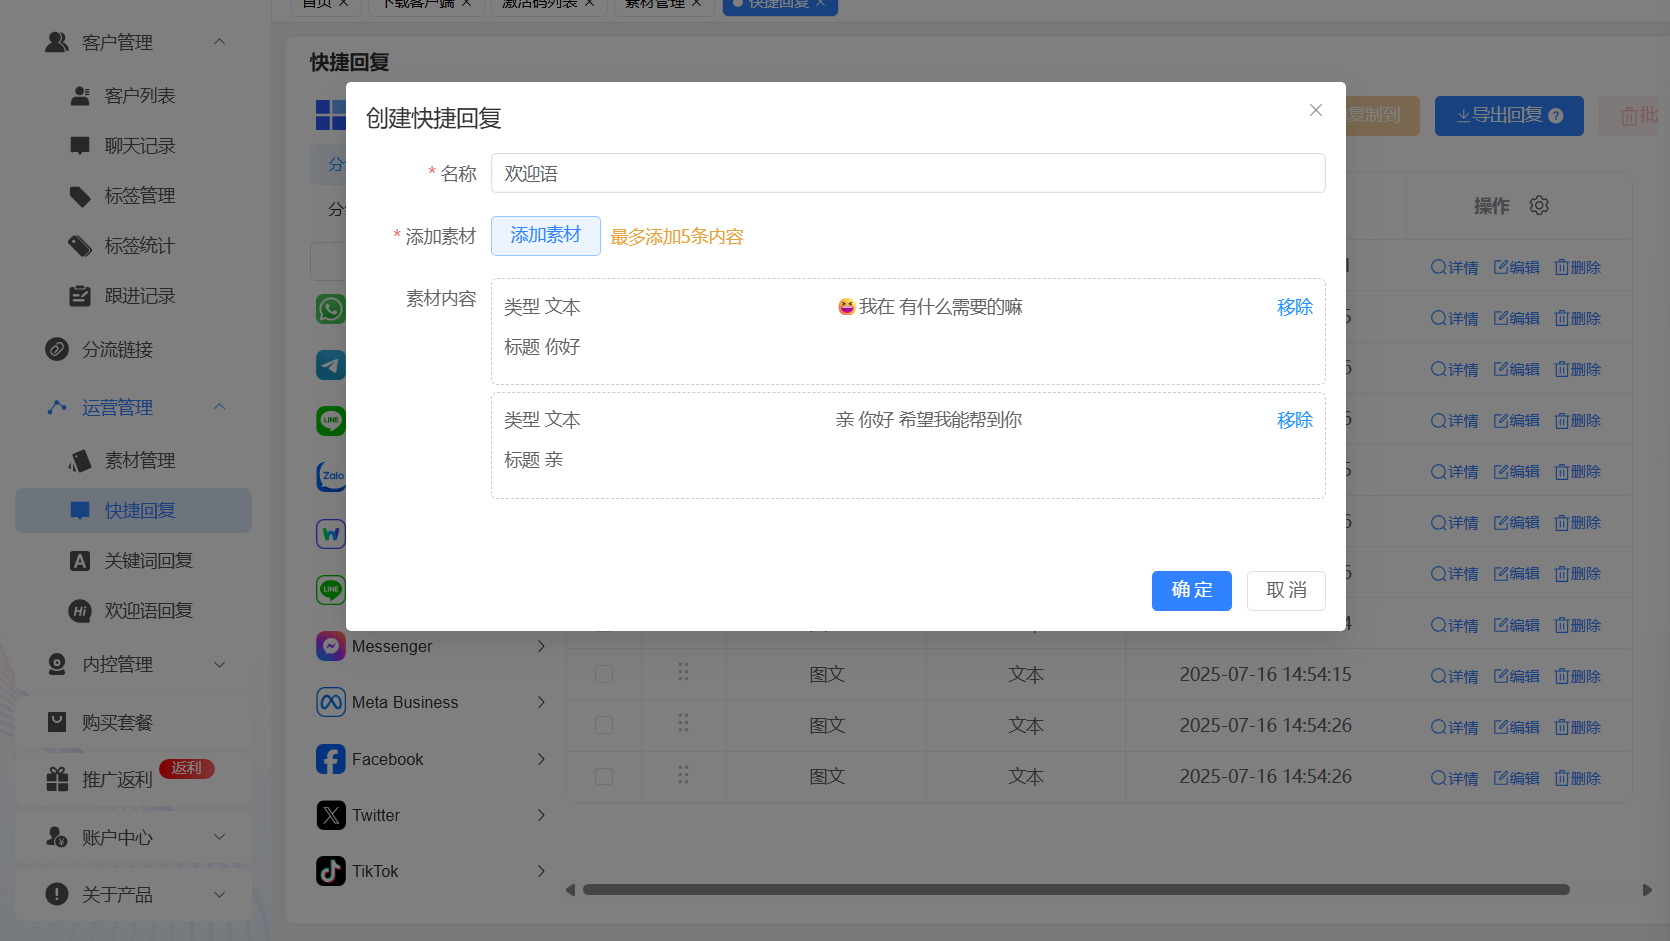Open table column settings gear icon
The width and height of the screenshot is (1670, 941).
point(1539,205)
